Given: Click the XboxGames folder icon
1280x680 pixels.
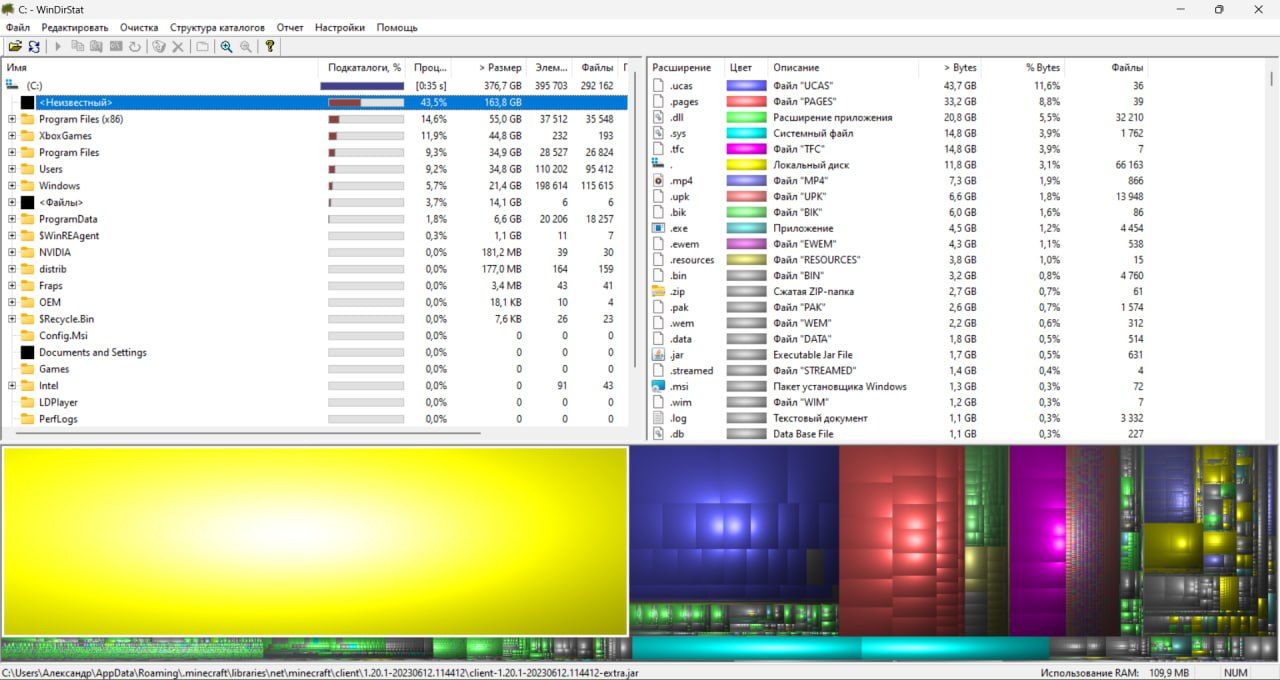Looking at the screenshot, I should coord(28,136).
